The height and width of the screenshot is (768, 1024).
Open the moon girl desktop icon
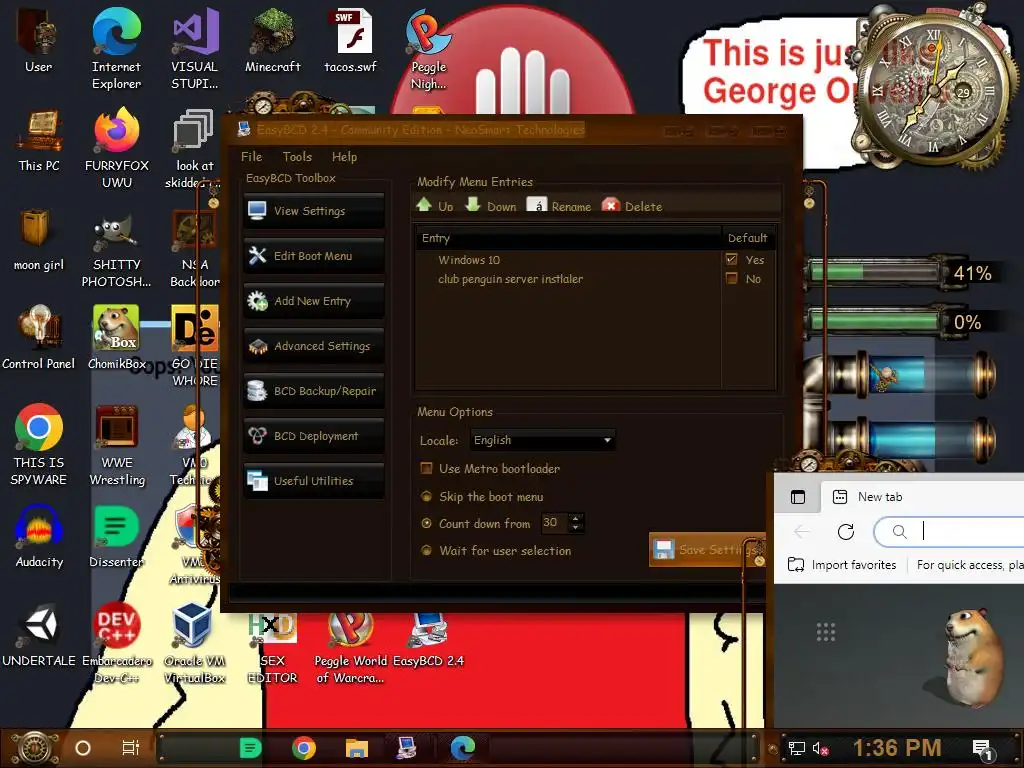click(39, 239)
